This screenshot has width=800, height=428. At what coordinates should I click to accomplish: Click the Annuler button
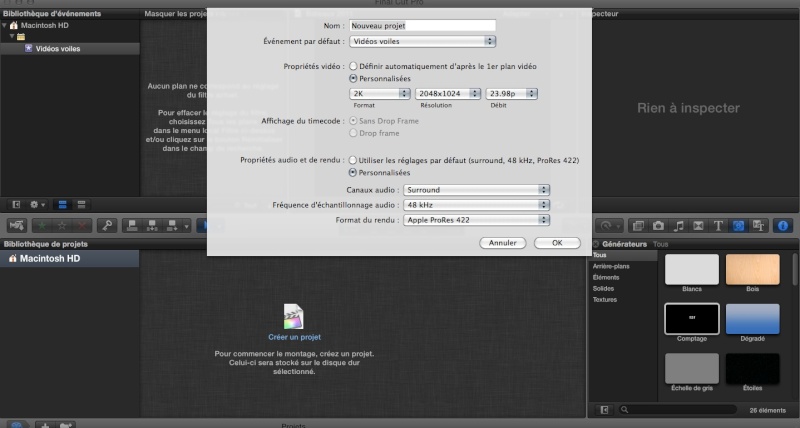pos(503,243)
